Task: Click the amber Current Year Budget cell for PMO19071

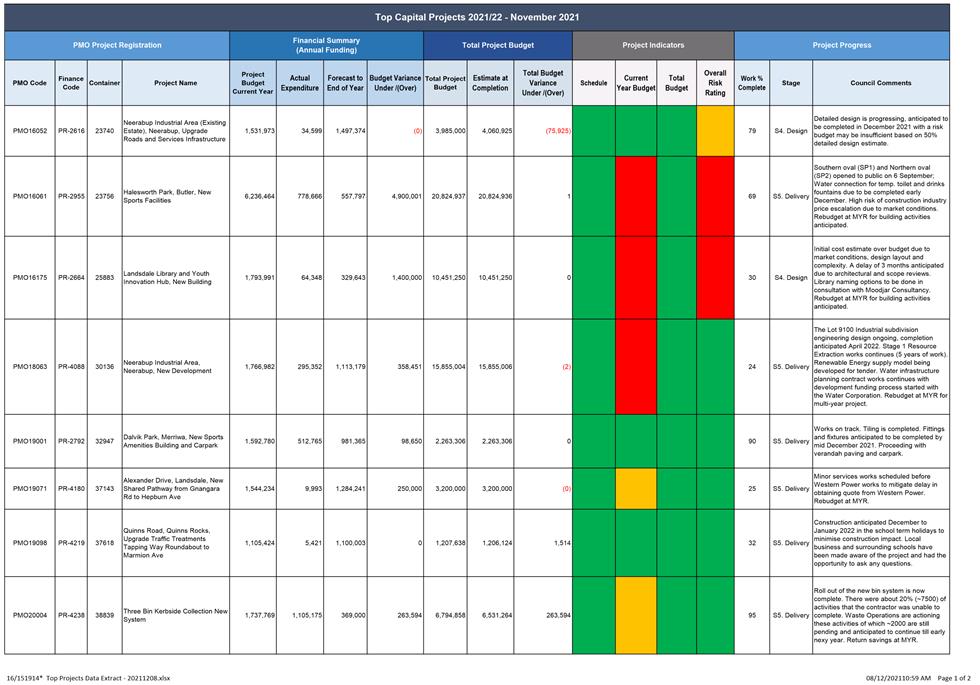Action: coord(635,488)
